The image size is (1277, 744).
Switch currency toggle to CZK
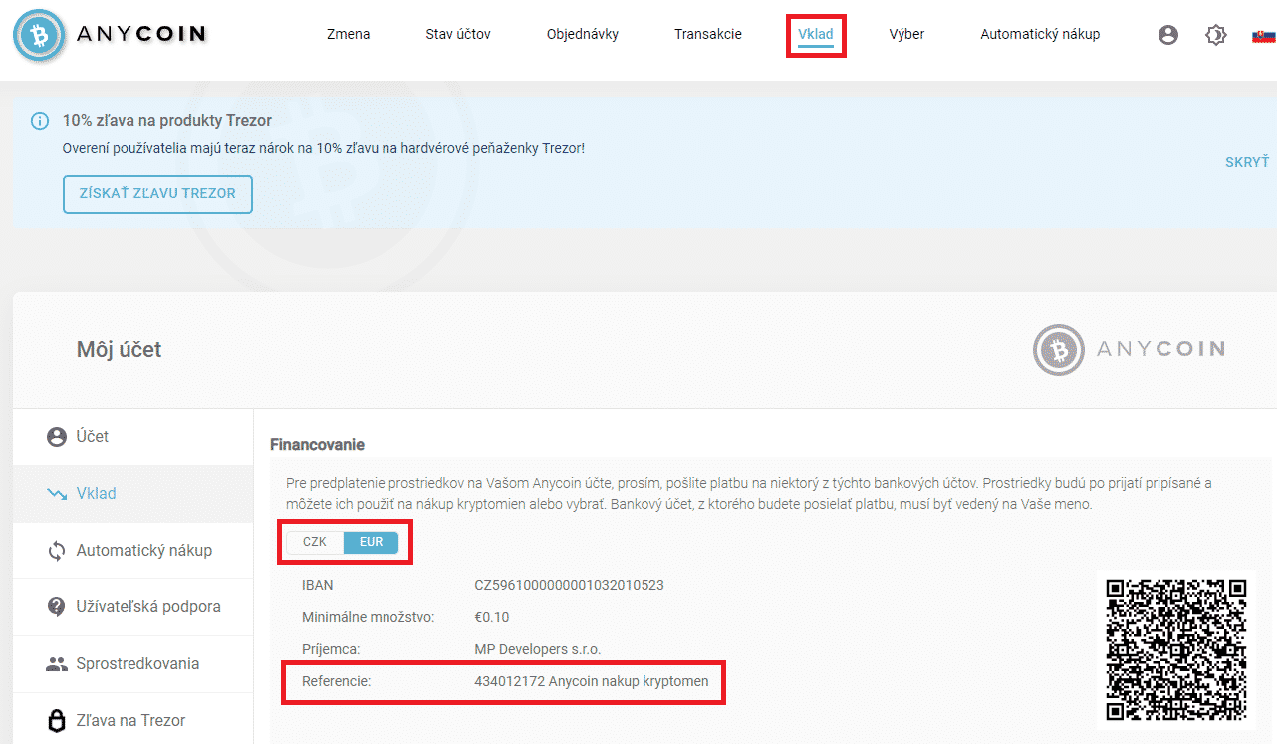point(315,542)
